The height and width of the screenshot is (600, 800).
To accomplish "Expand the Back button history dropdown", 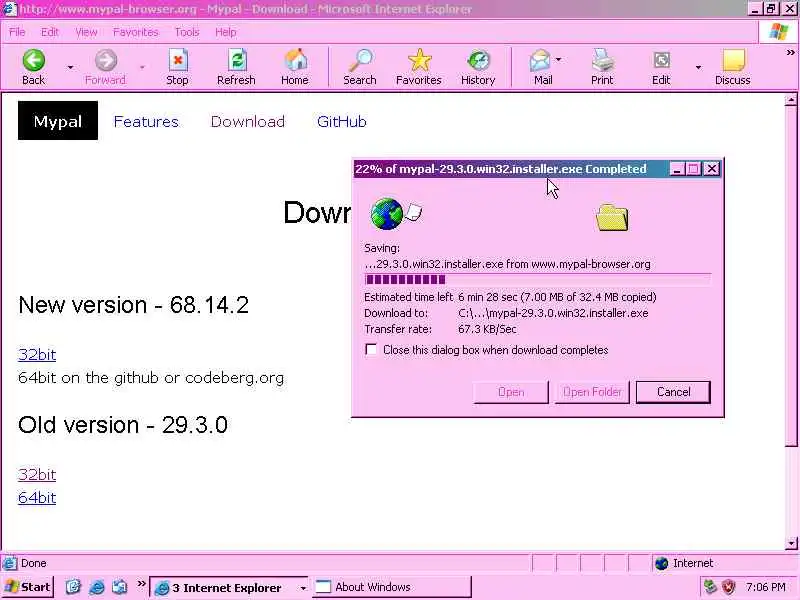I will [x=70, y=67].
